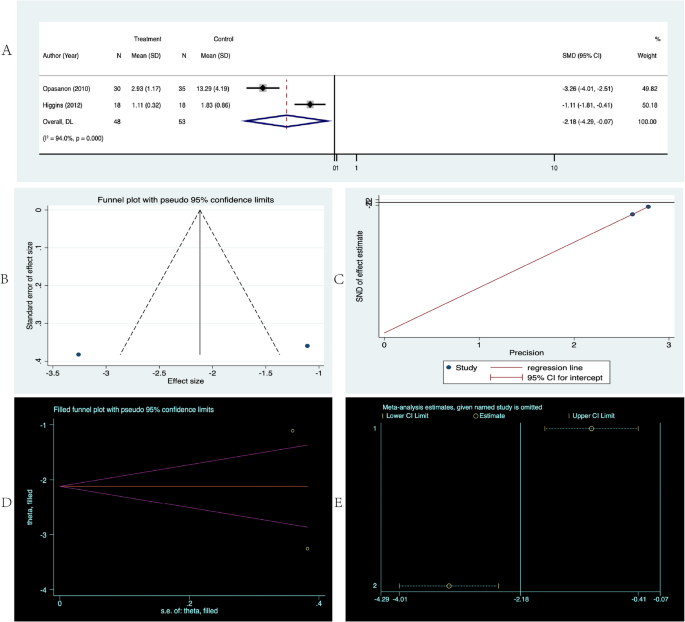Click the '-4.01' tick label in panel E

click(401, 599)
